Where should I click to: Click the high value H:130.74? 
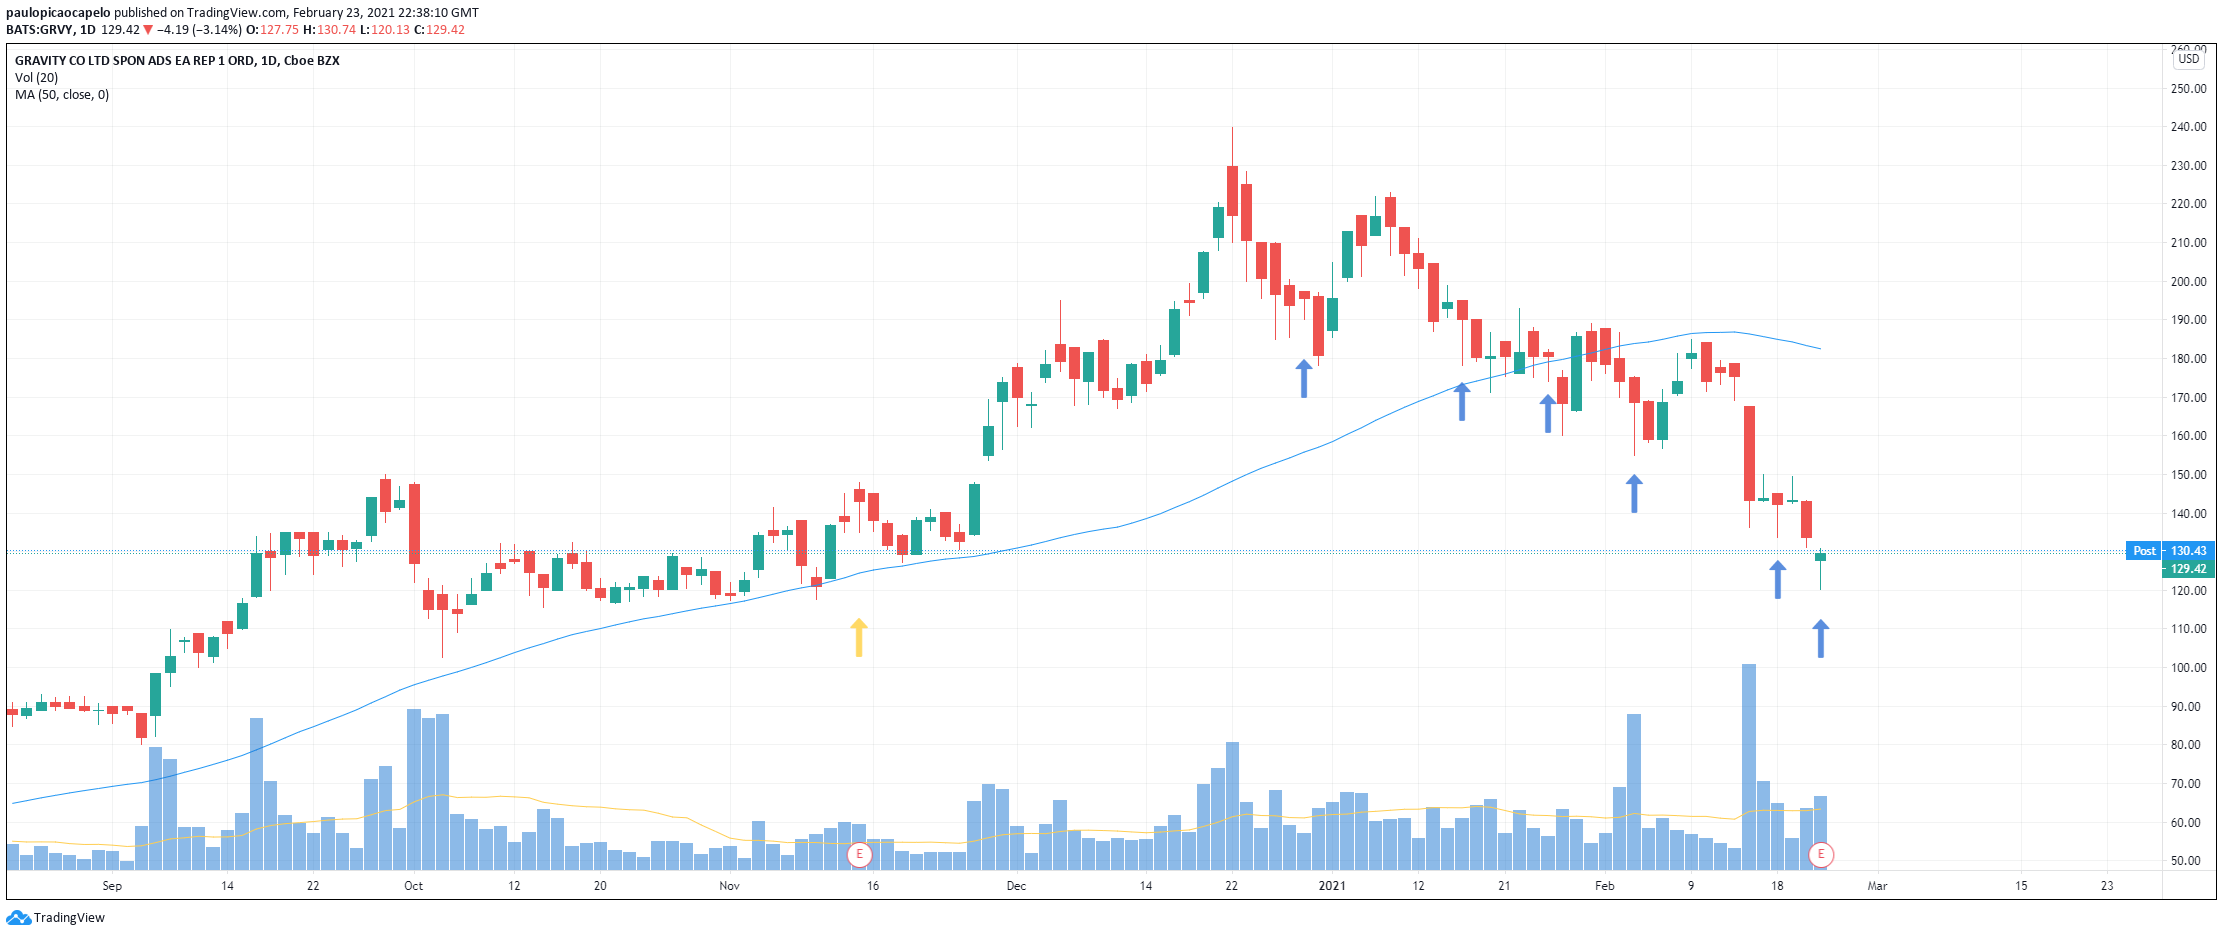point(329,30)
